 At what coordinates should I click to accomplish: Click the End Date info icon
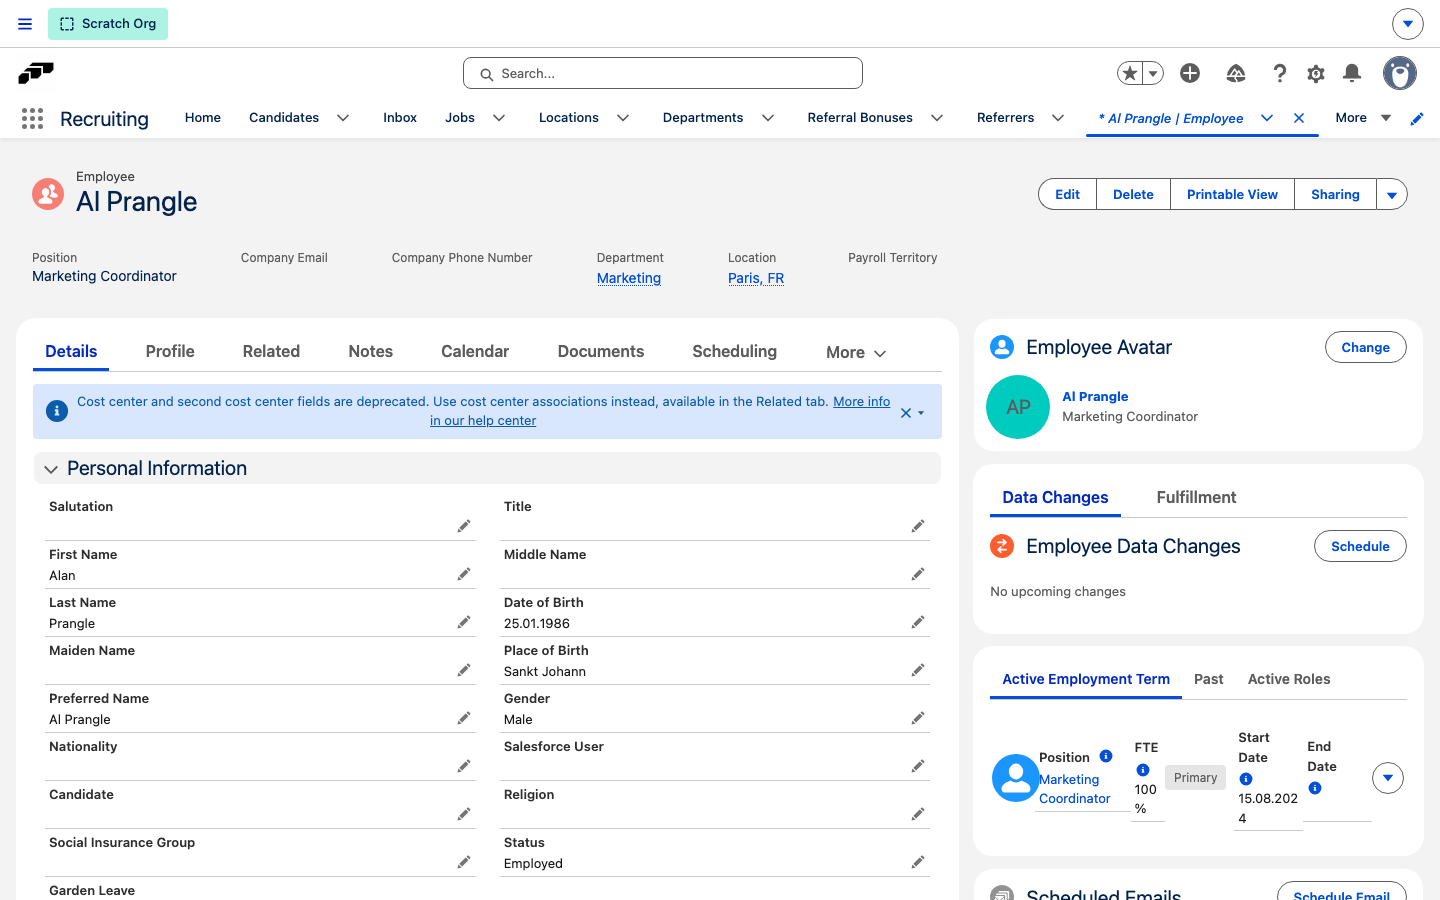pos(1315,788)
